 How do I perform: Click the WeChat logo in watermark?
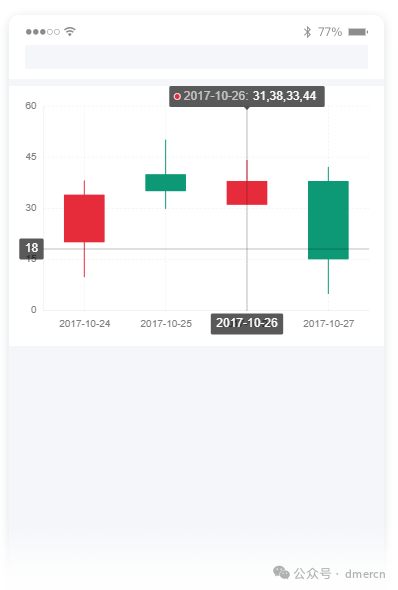[281, 572]
